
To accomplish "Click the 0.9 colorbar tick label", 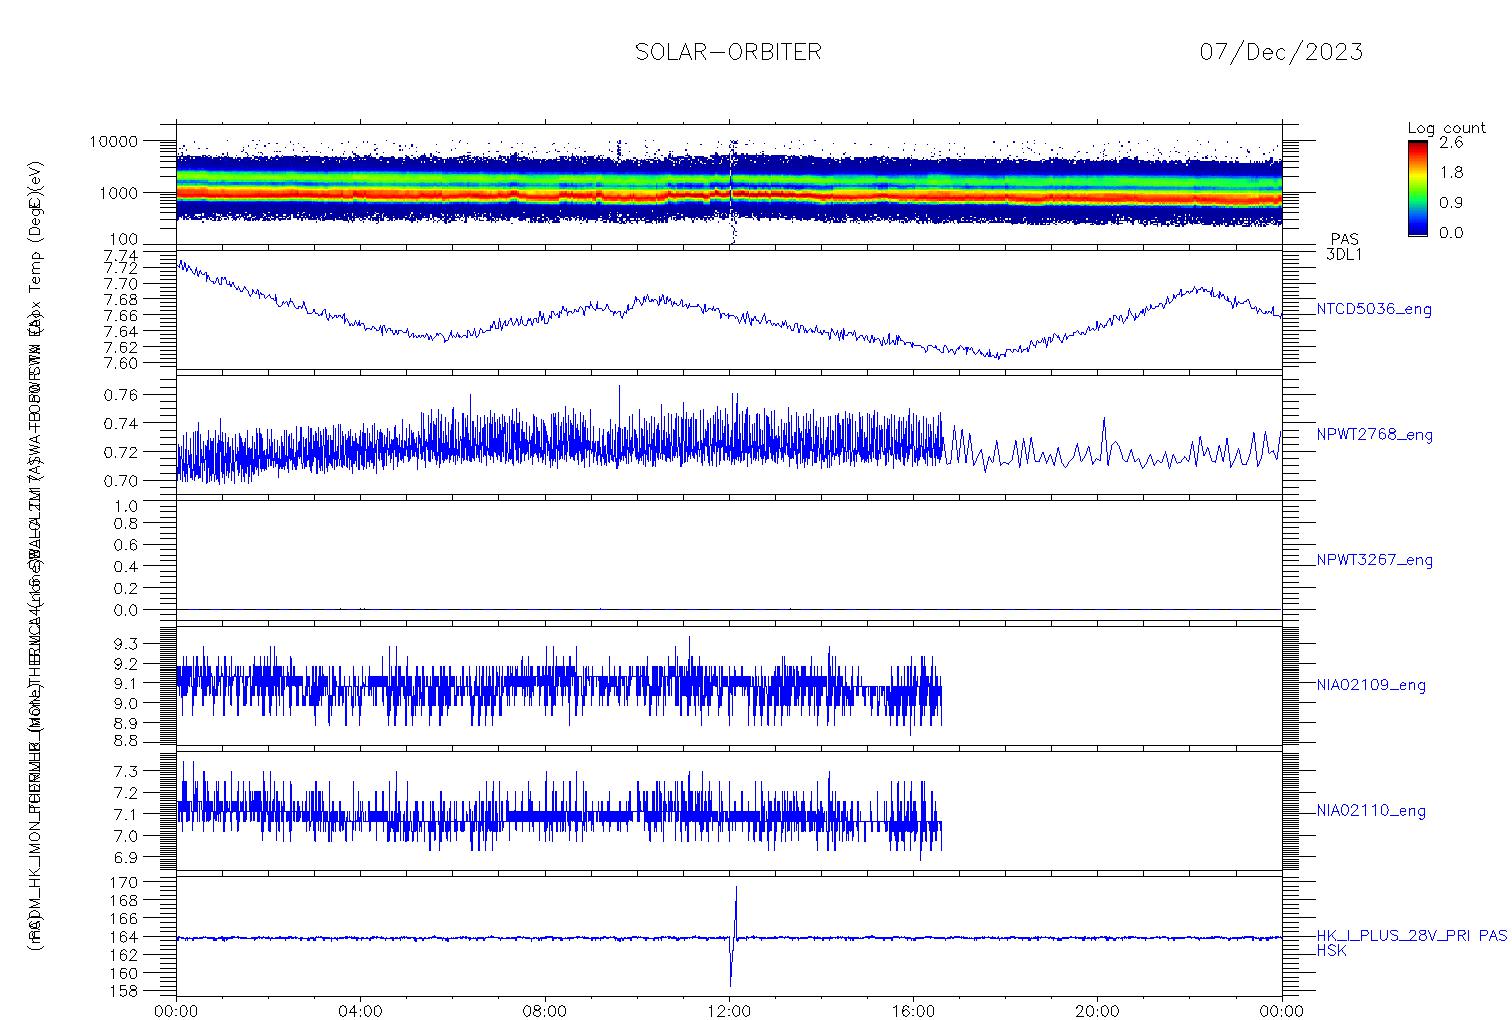I will (1451, 202).
